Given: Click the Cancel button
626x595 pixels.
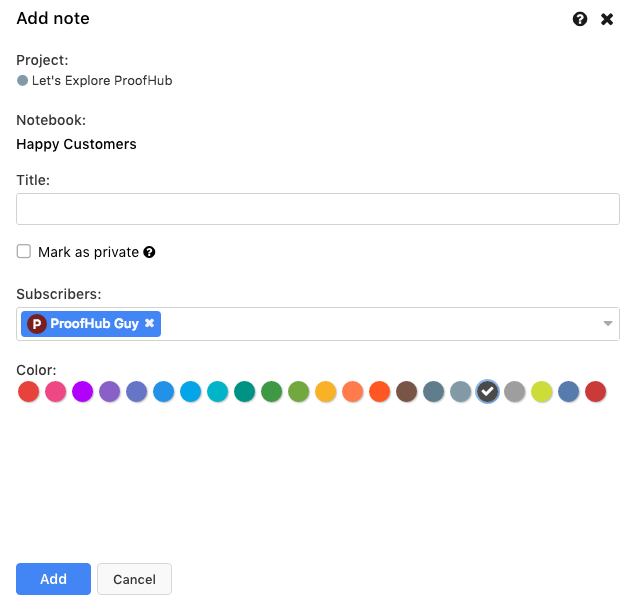Looking at the screenshot, I should pos(135,579).
